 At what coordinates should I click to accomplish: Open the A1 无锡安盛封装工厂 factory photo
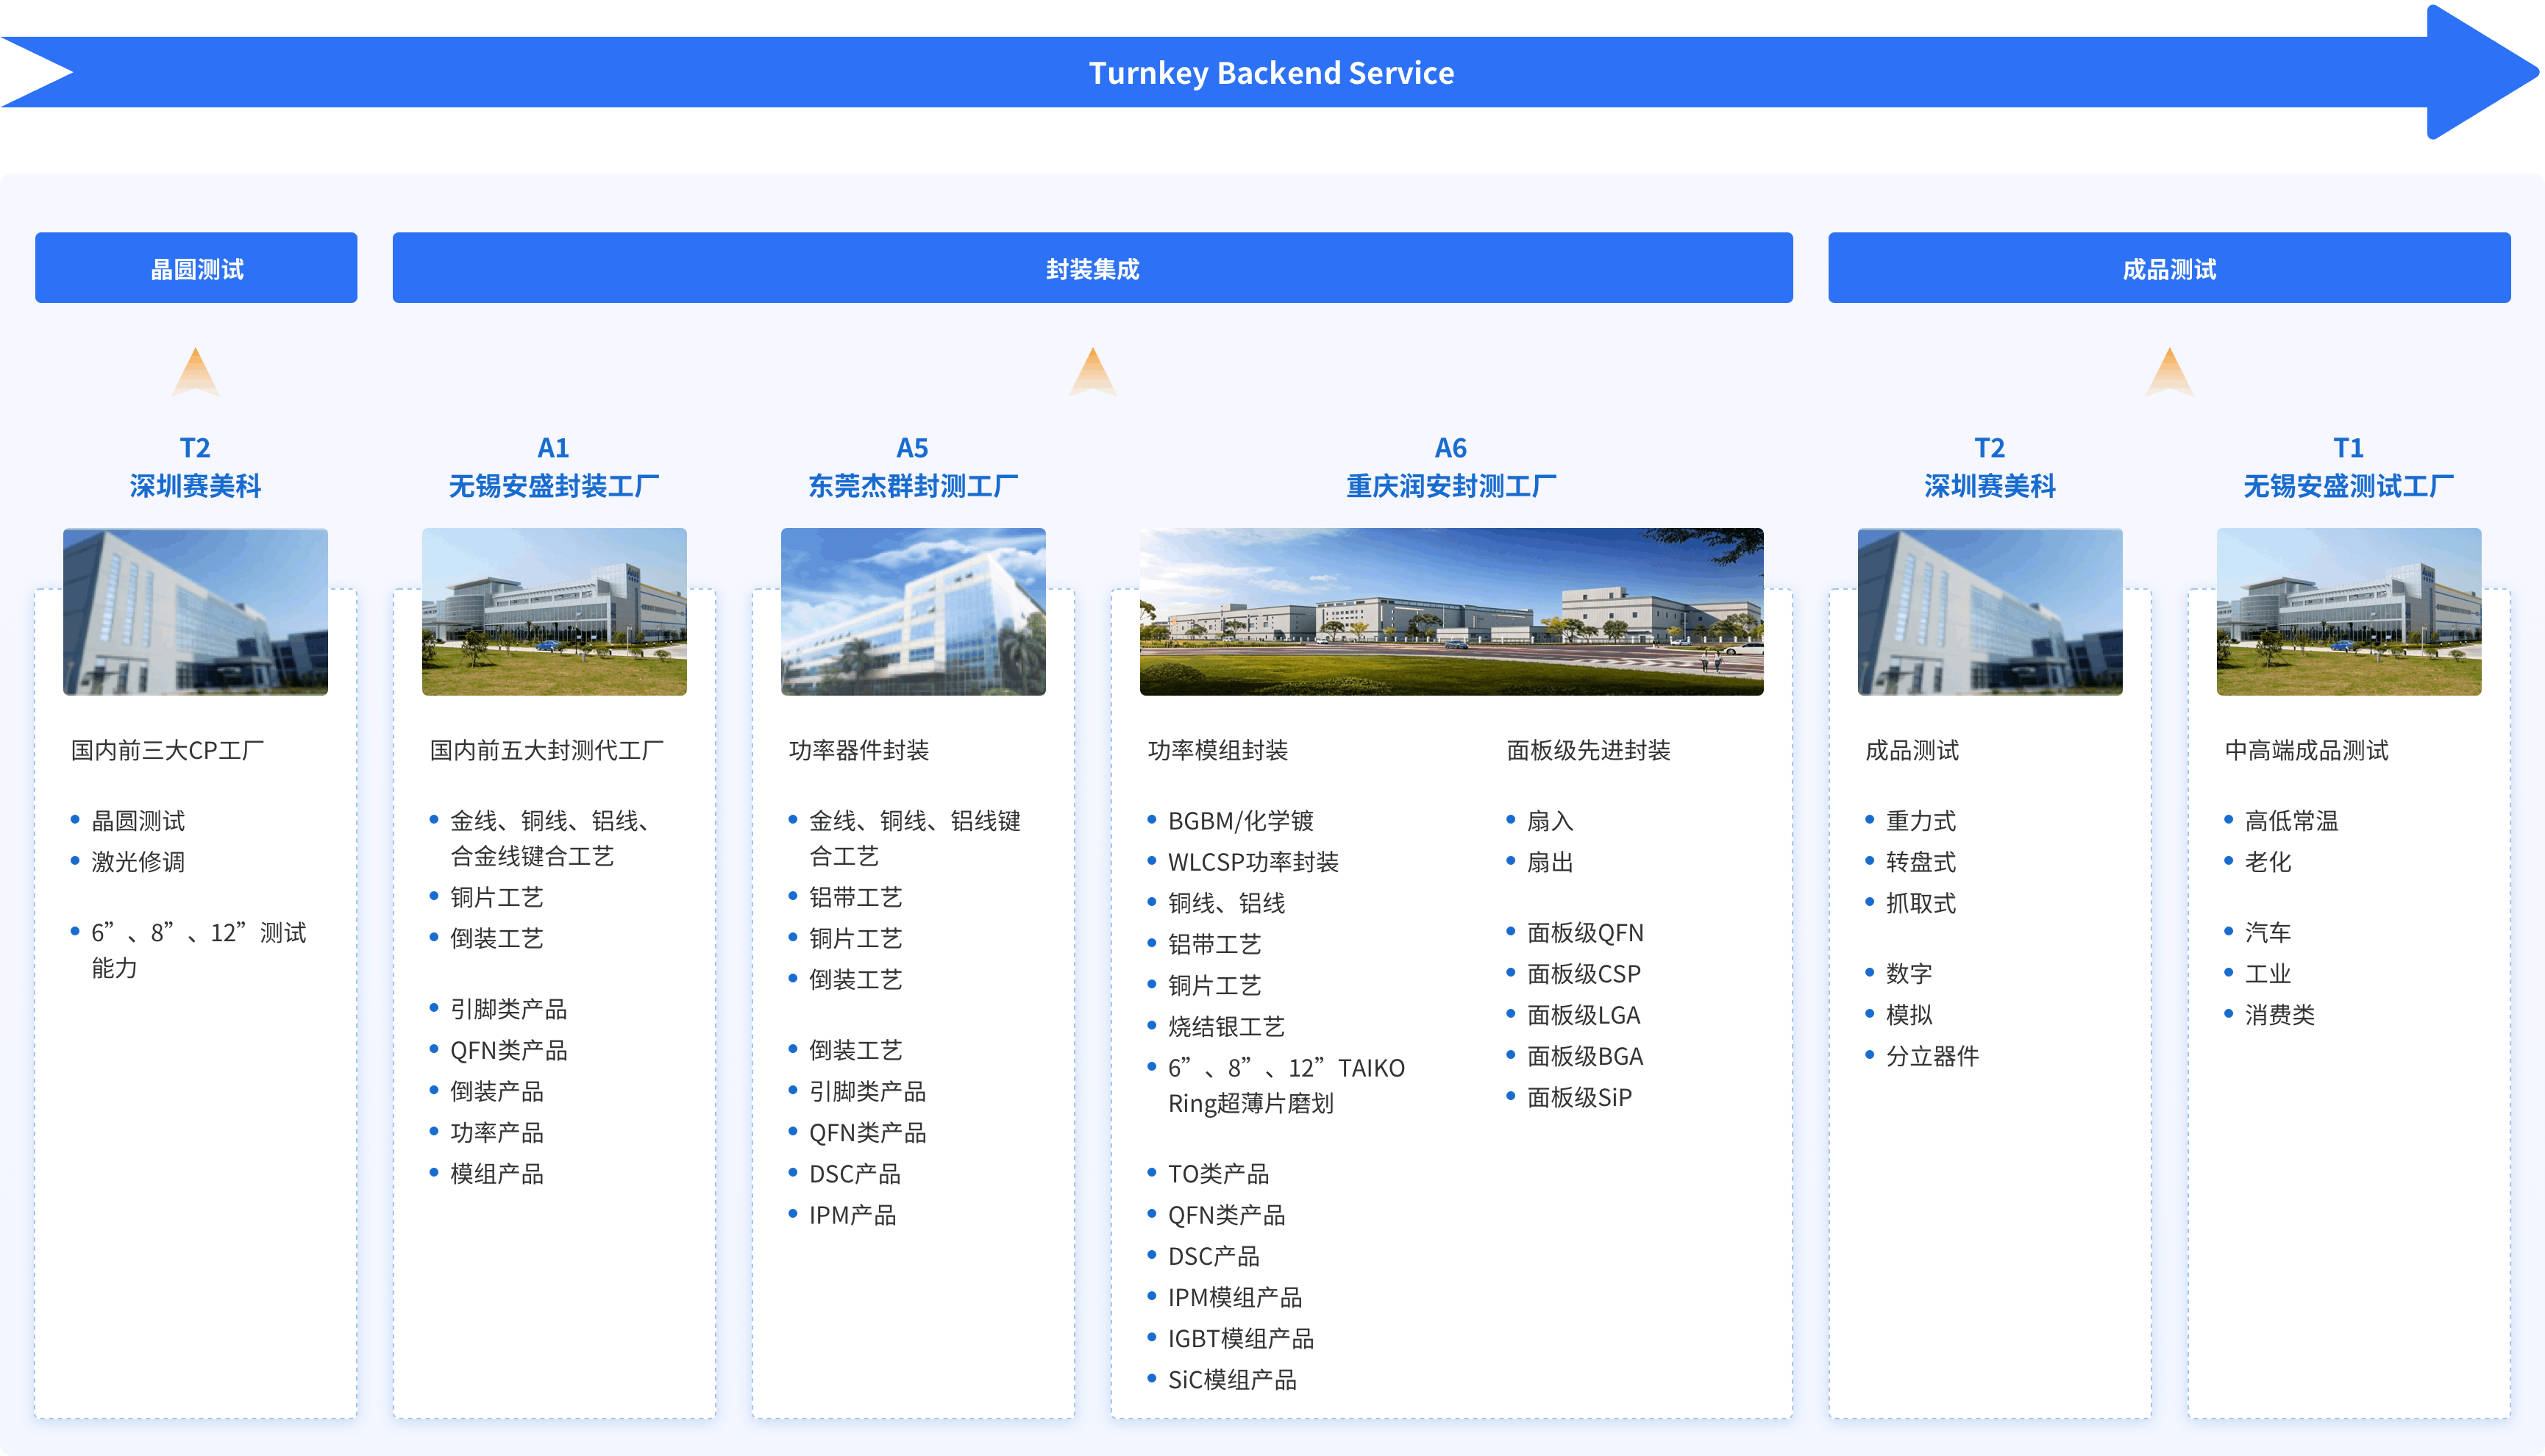(x=554, y=612)
